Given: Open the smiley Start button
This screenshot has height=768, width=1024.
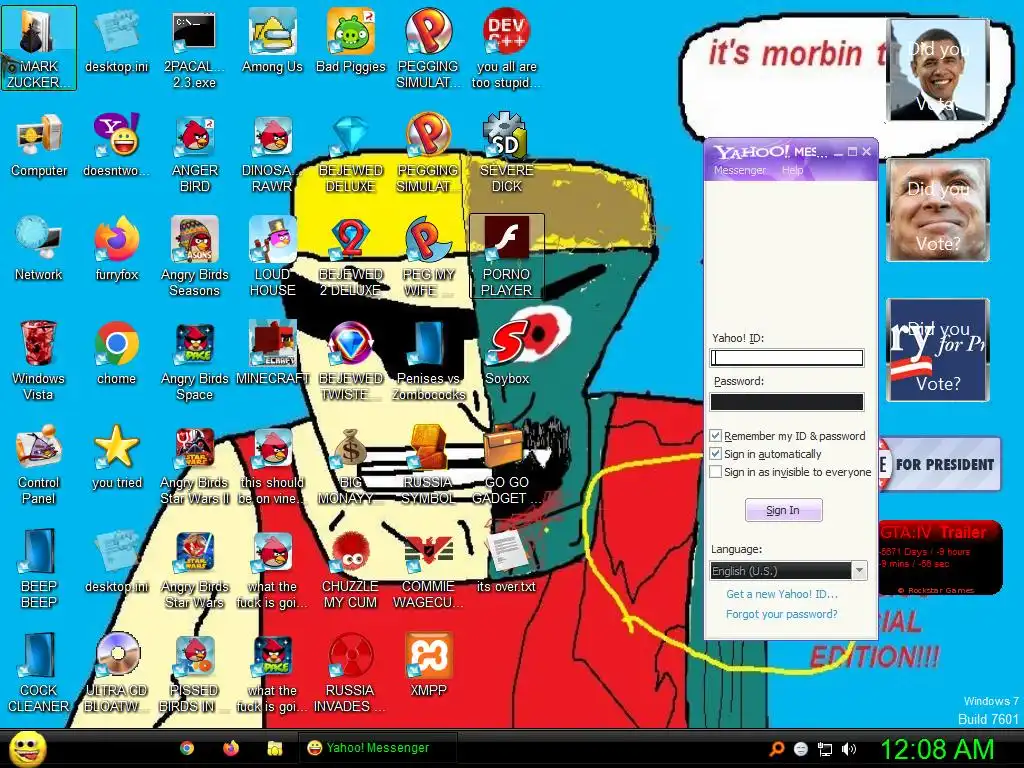Looking at the screenshot, I should coord(27,748).
